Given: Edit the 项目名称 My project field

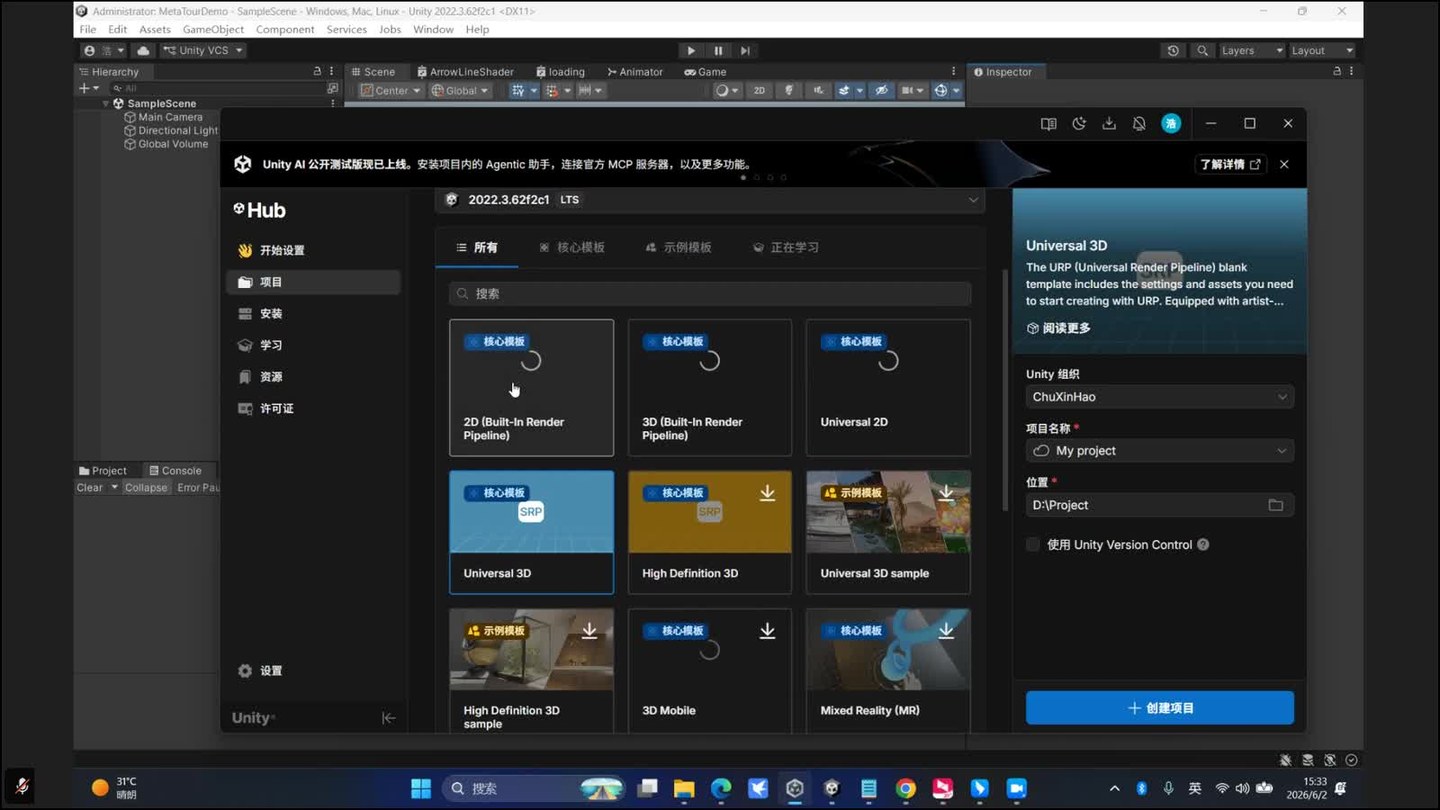Looking at the screenshot, I should click(x=1160, y=451).
